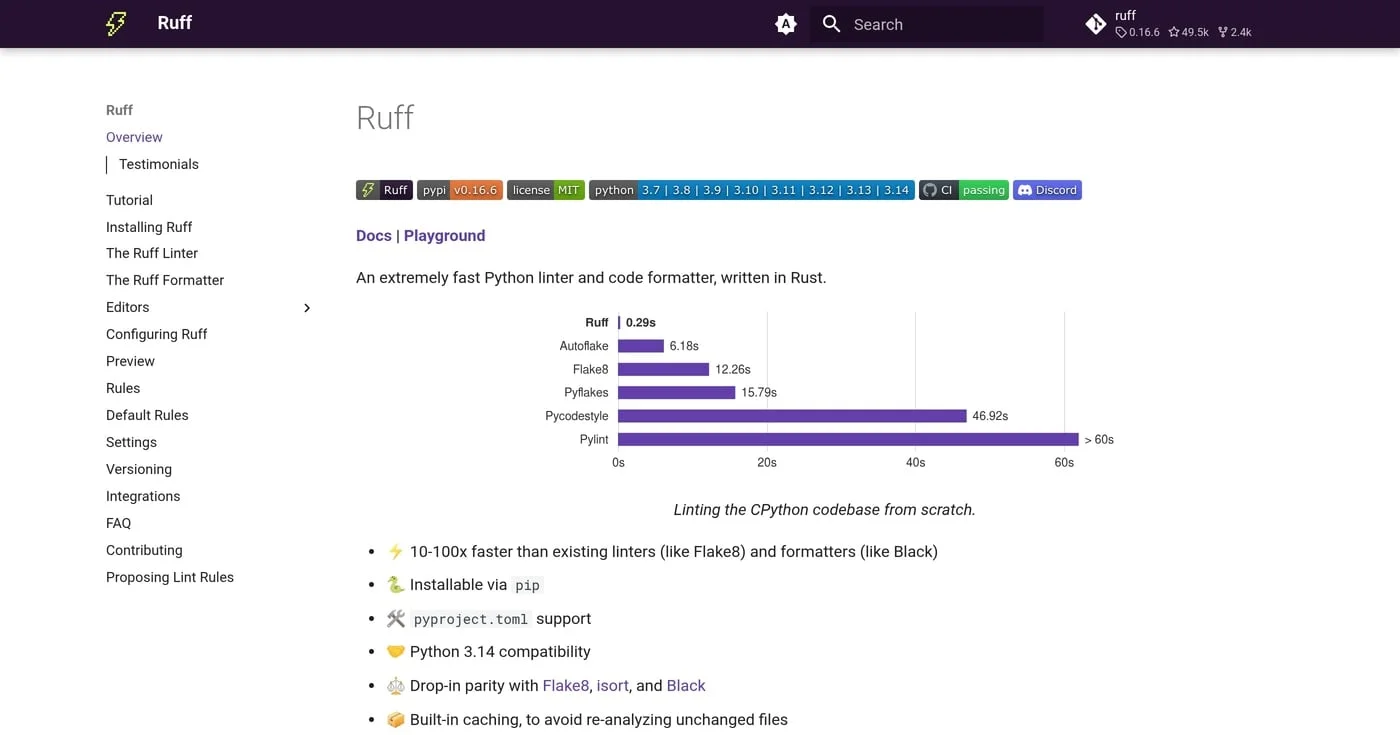Click the 'pip' inline code text

(x=527, y=585)
